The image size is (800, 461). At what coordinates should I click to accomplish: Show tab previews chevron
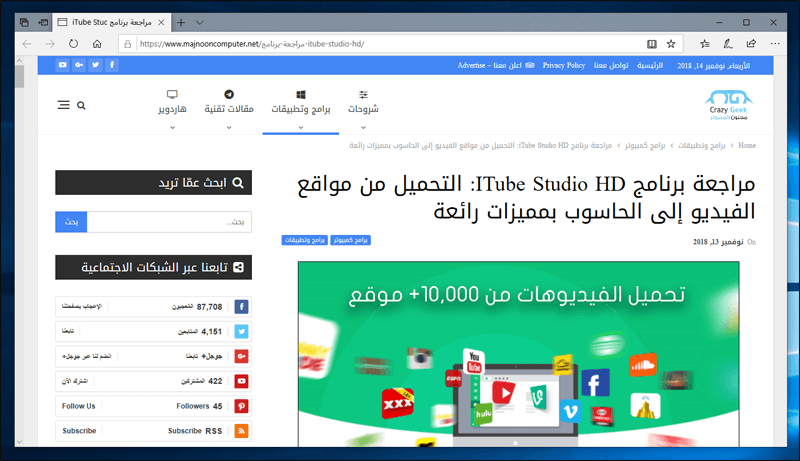200,22
